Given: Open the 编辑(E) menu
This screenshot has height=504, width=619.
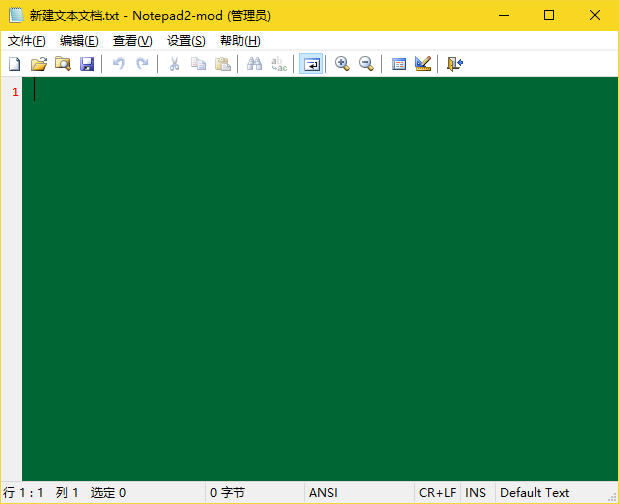Looking at the screenshot, I should [x=79, y=41].
